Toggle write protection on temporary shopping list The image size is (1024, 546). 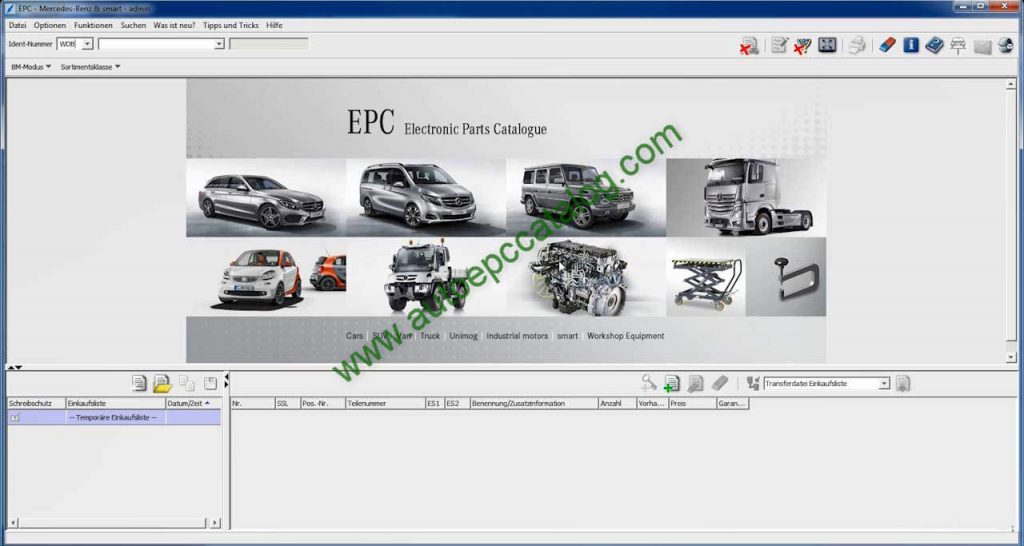point(15,417)
